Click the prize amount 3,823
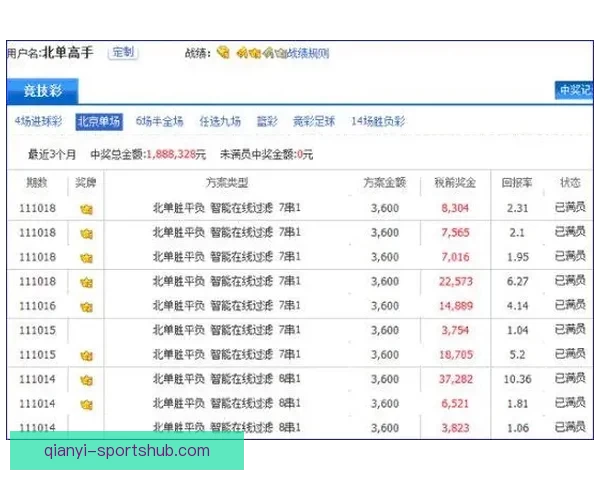This screenshot has width=600, height=480. pyautogui.click(x=455, y=428)
